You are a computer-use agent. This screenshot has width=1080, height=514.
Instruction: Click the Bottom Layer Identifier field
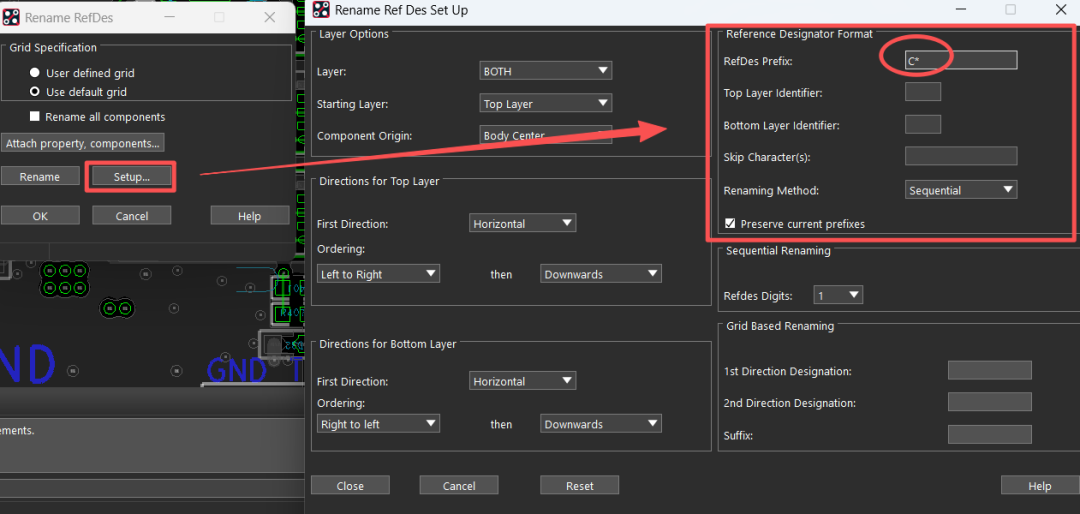[x=923, y=125]
